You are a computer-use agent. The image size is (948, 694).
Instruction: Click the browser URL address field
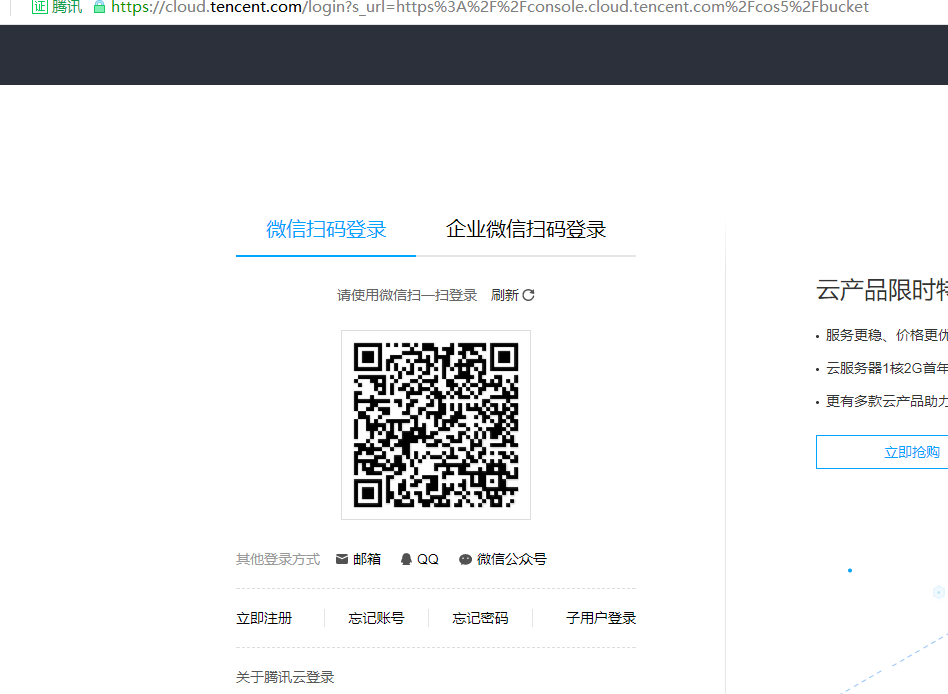click(x=490, y=7)
